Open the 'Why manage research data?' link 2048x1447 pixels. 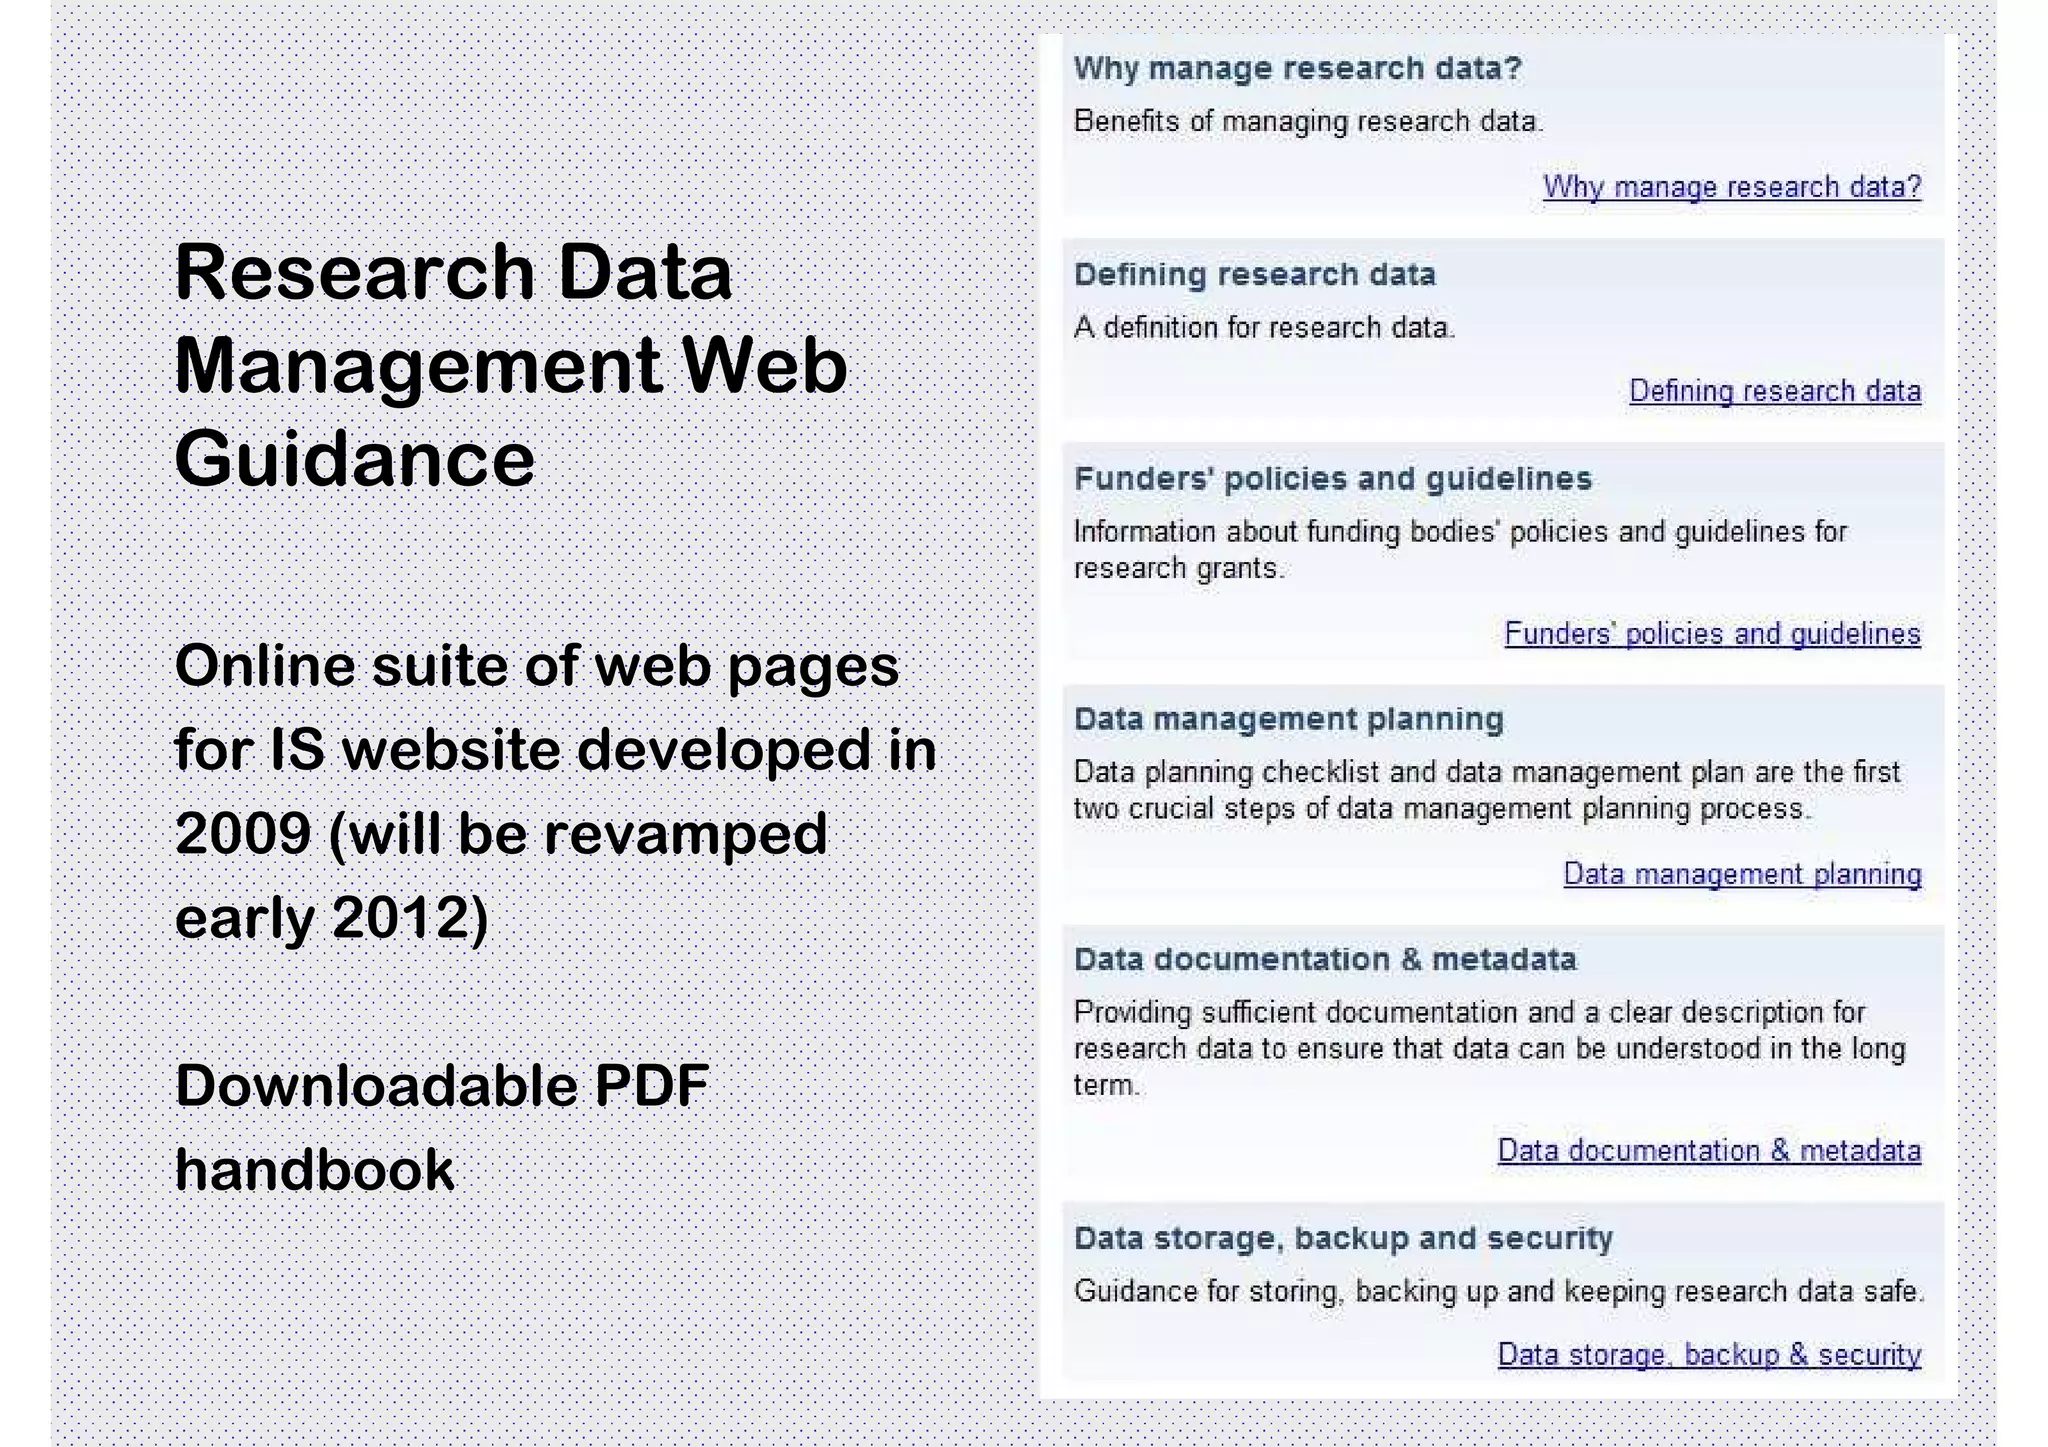point(1731,187)
